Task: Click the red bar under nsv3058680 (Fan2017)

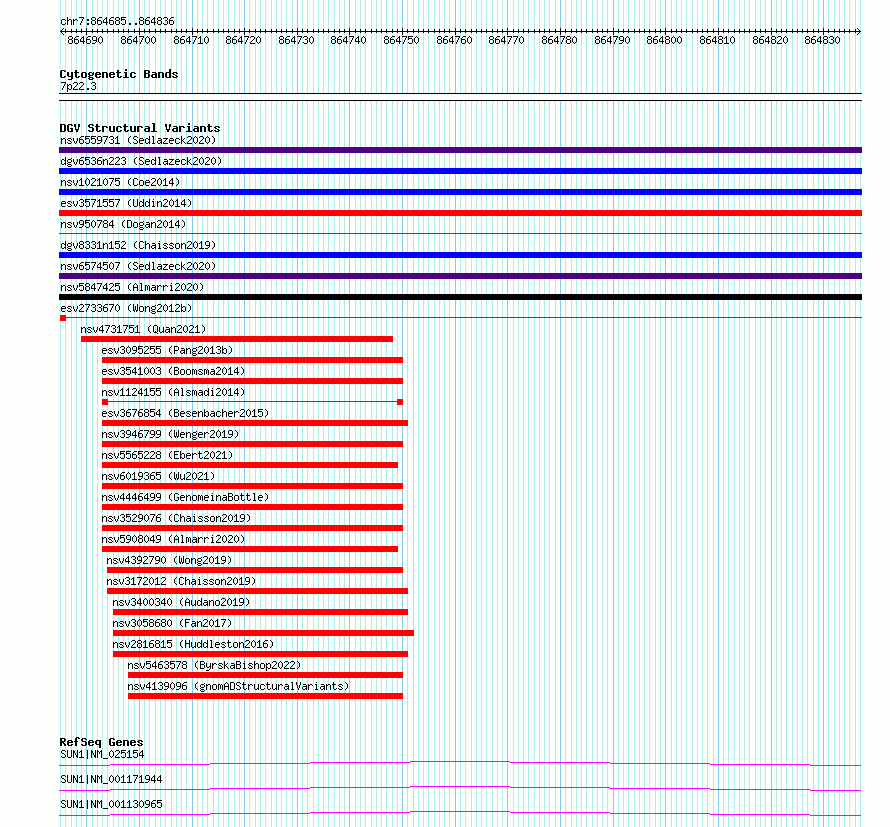Action: click(263, 633)
